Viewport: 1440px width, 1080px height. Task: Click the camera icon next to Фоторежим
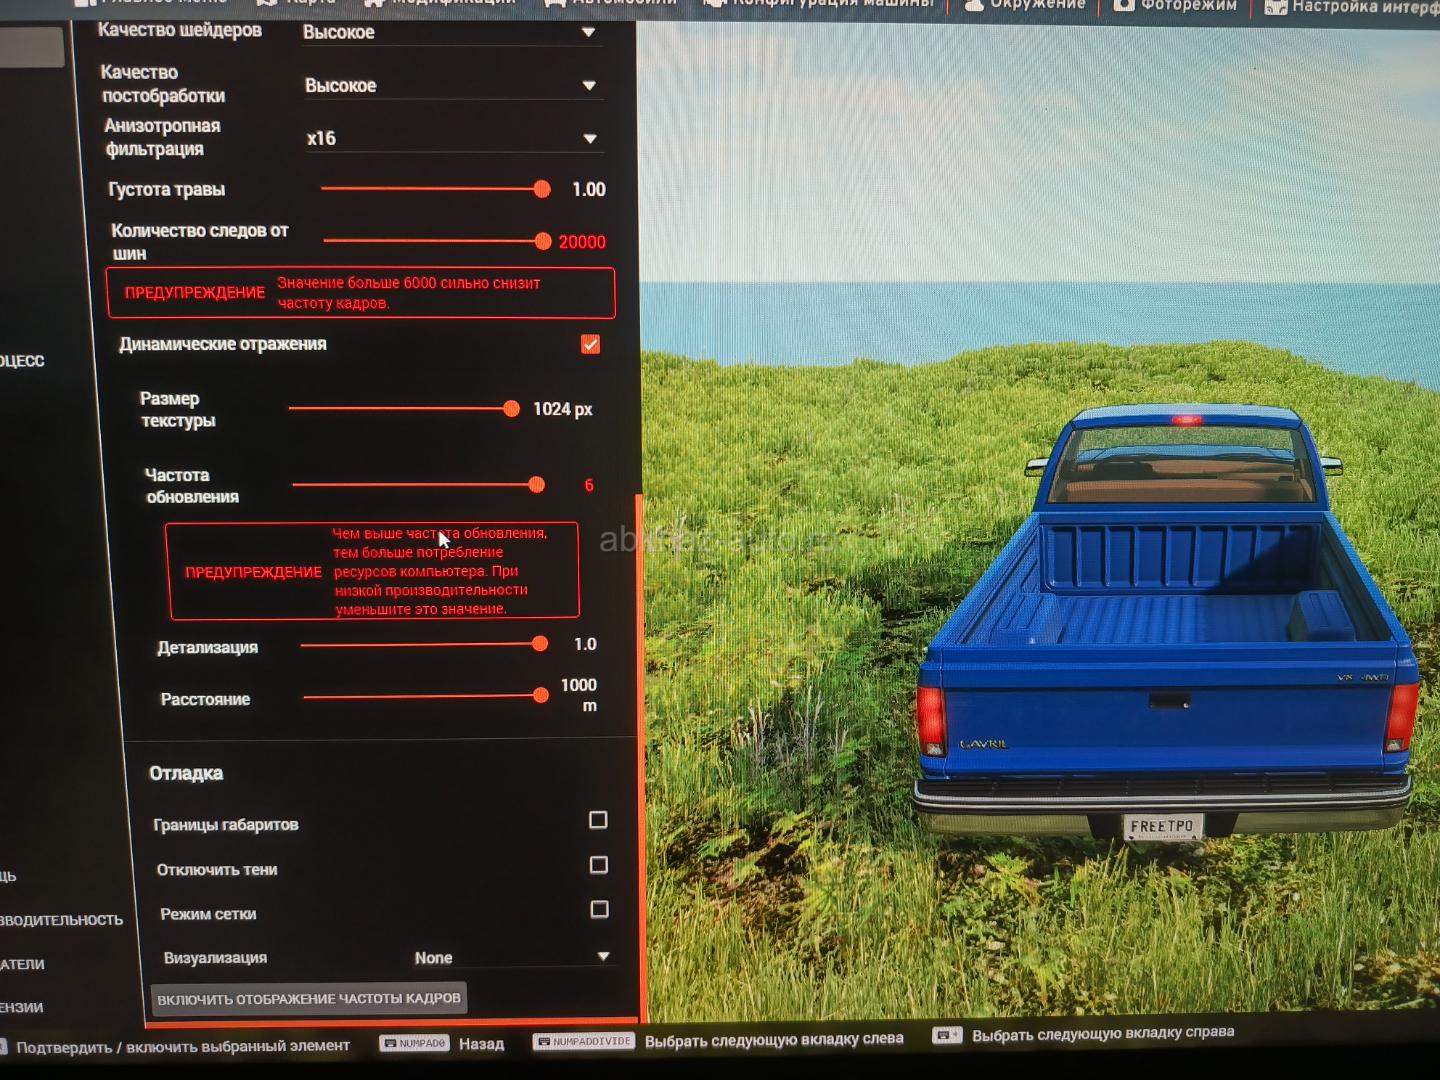point(1124,5)
